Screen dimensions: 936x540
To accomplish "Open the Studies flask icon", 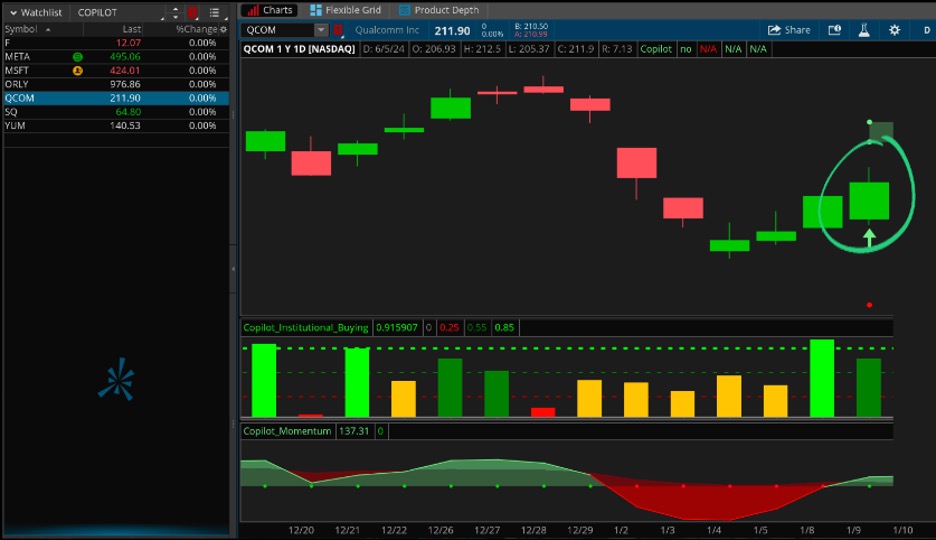I will coord(863,30).
